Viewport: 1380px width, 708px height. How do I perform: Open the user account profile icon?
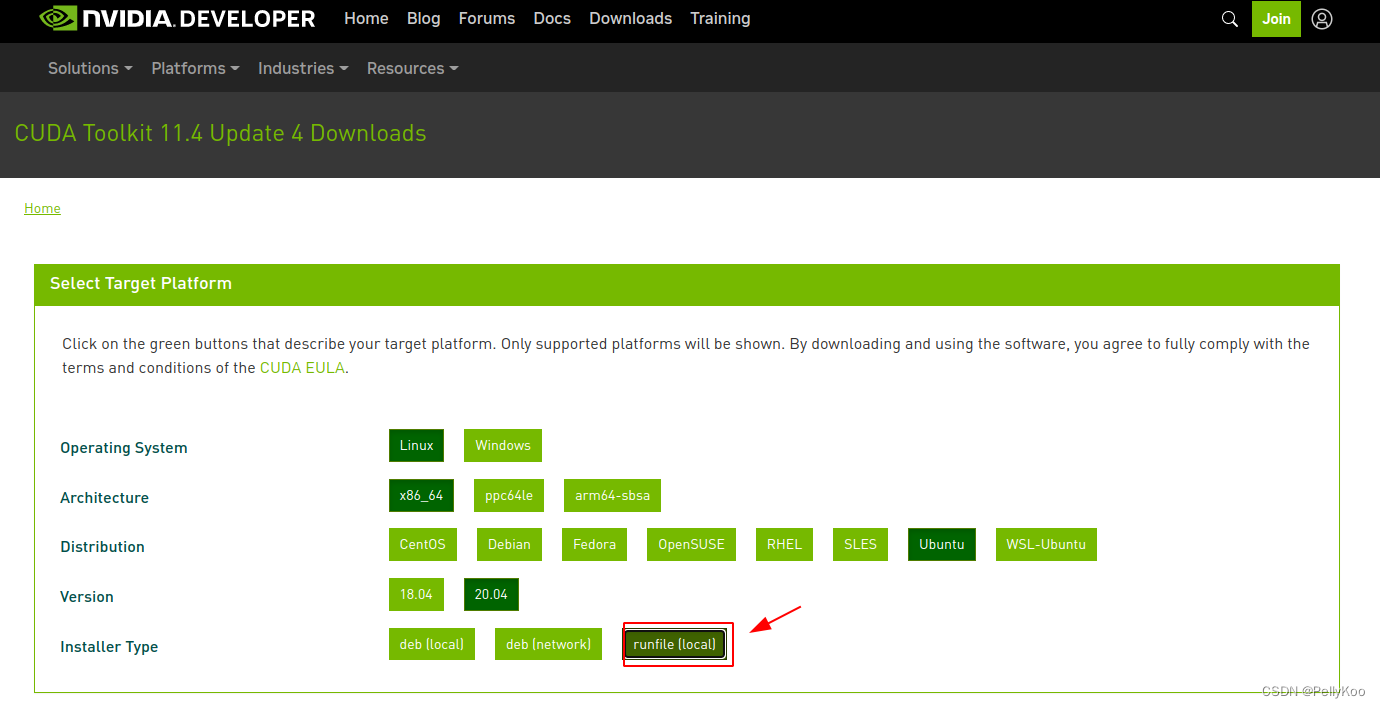pos(1322,19)
